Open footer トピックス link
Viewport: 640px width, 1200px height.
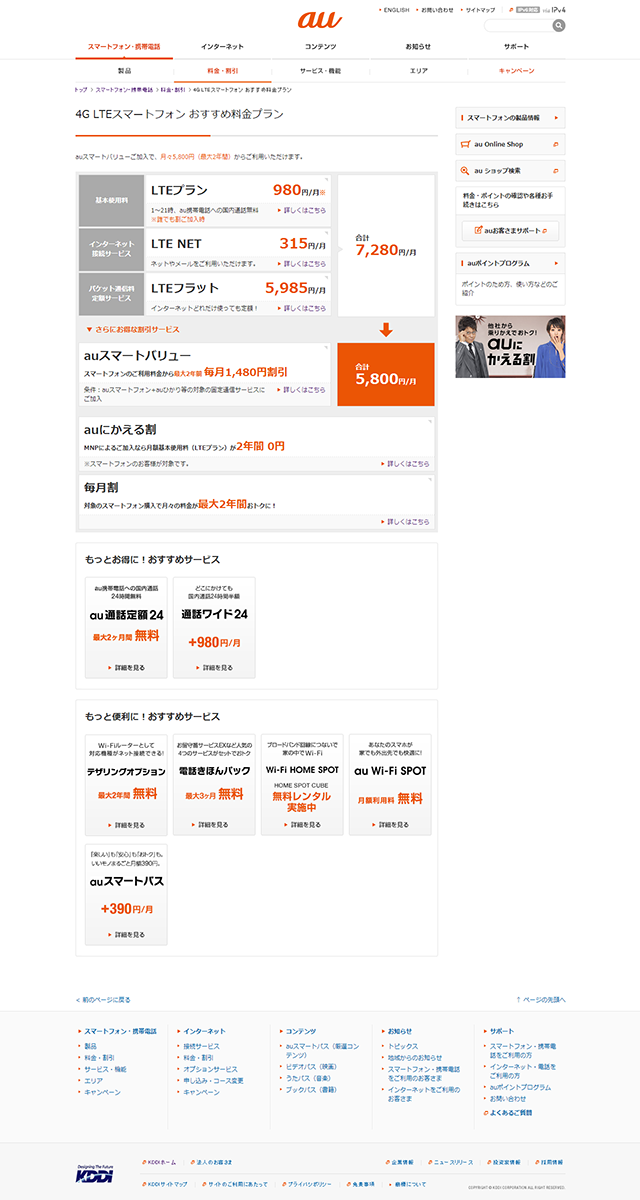click(x=403, y=1046)
